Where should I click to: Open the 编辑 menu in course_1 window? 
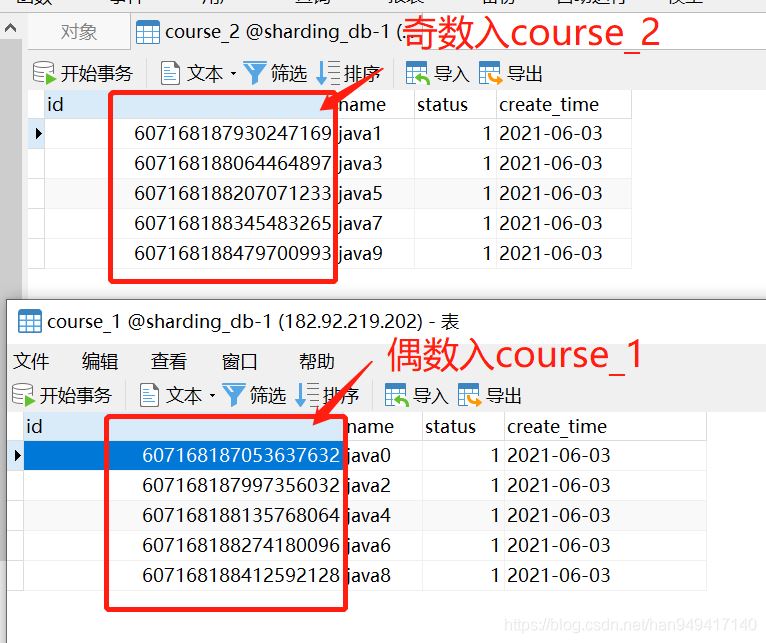[x=100, y=362]
